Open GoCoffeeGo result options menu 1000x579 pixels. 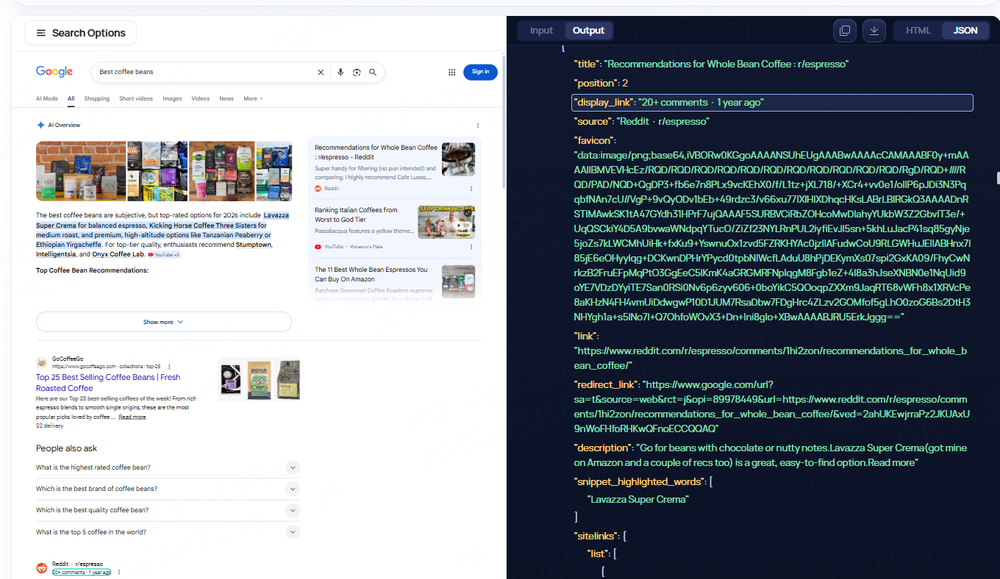[169, 367]
